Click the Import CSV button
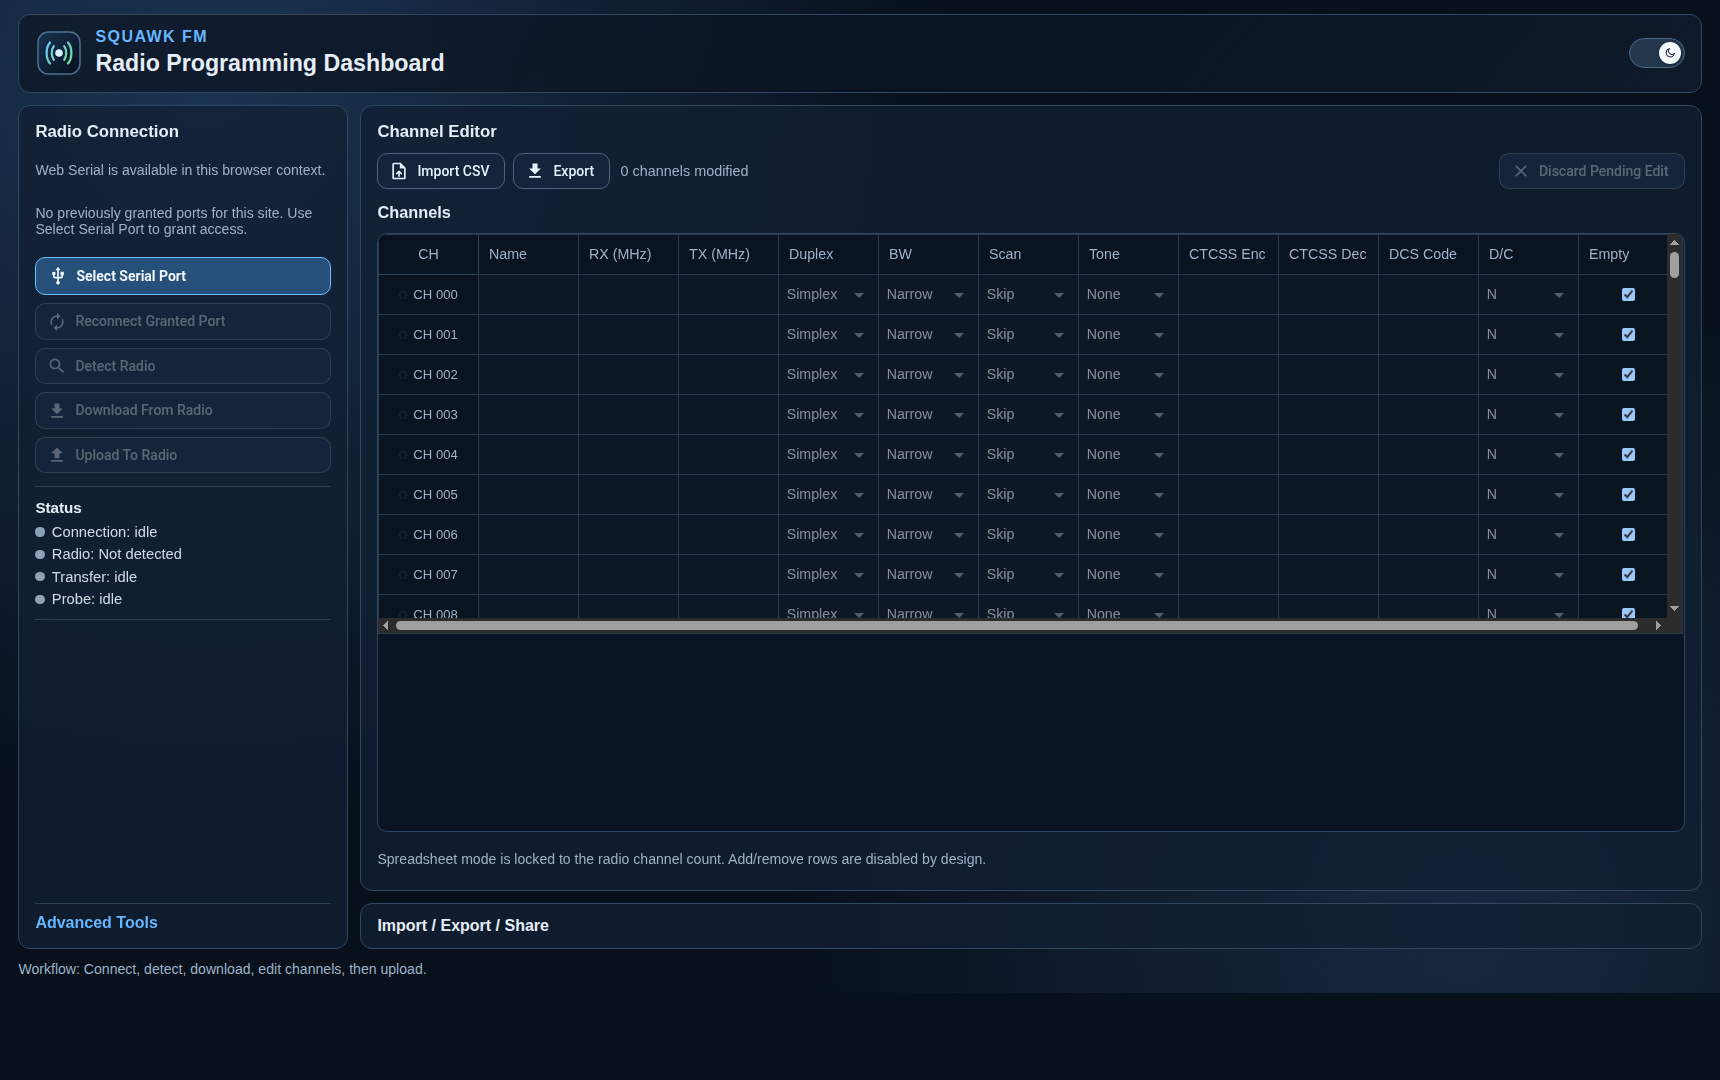This screenshot has height=1080, width=1720. [x=441, y=171]
